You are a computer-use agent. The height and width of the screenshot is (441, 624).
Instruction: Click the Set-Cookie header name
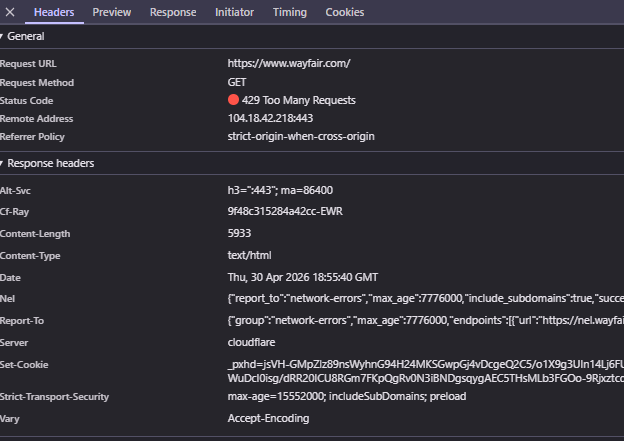[24, 365]
